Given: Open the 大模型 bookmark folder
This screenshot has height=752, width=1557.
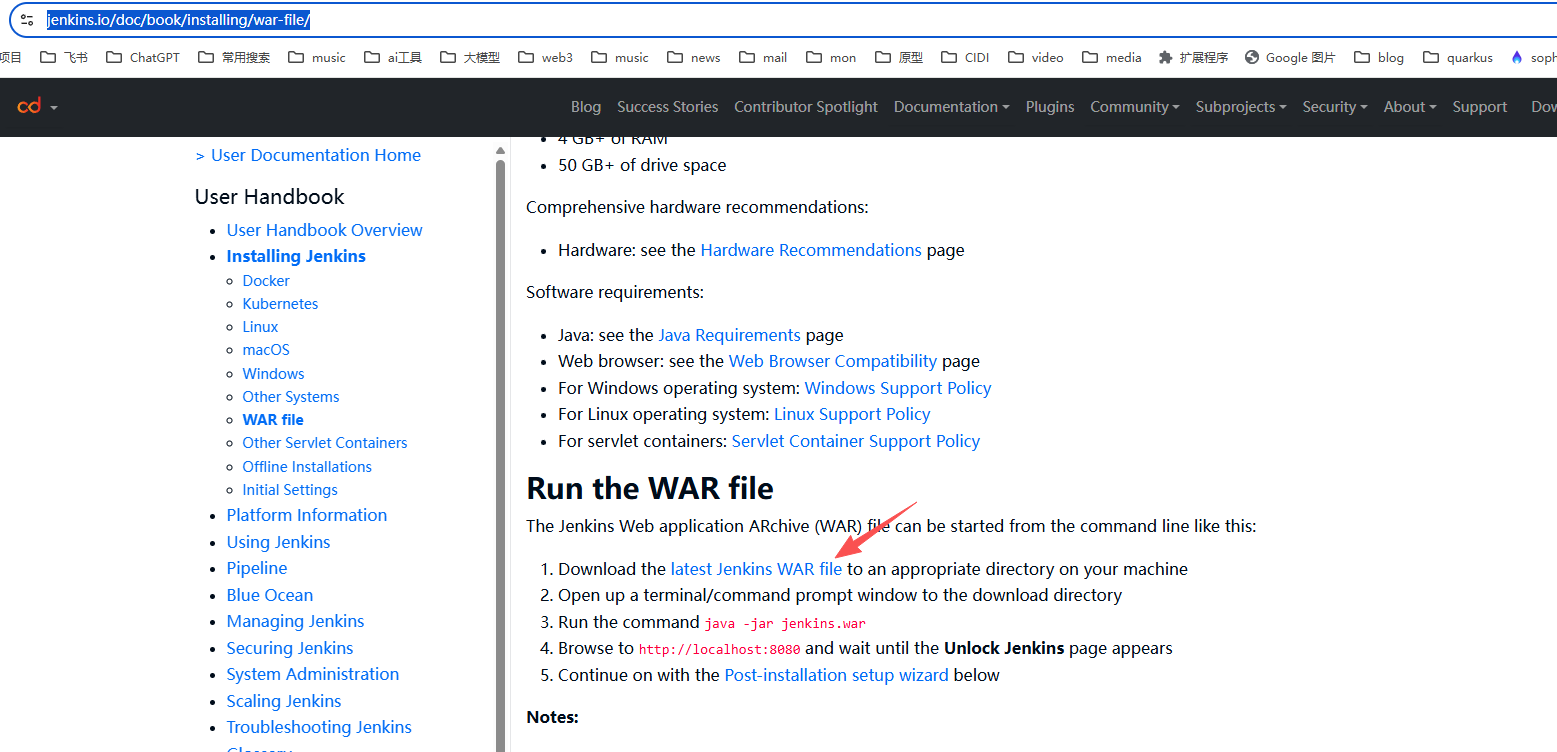Looking at the screenshot, I should tap(470, 58).
